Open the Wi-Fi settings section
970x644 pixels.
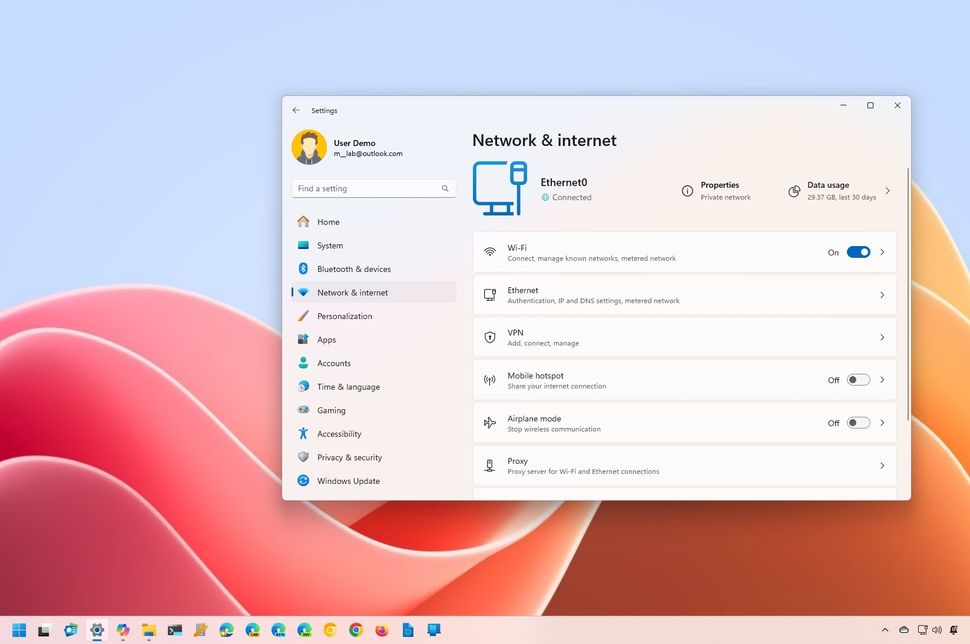tap(650, 252)
